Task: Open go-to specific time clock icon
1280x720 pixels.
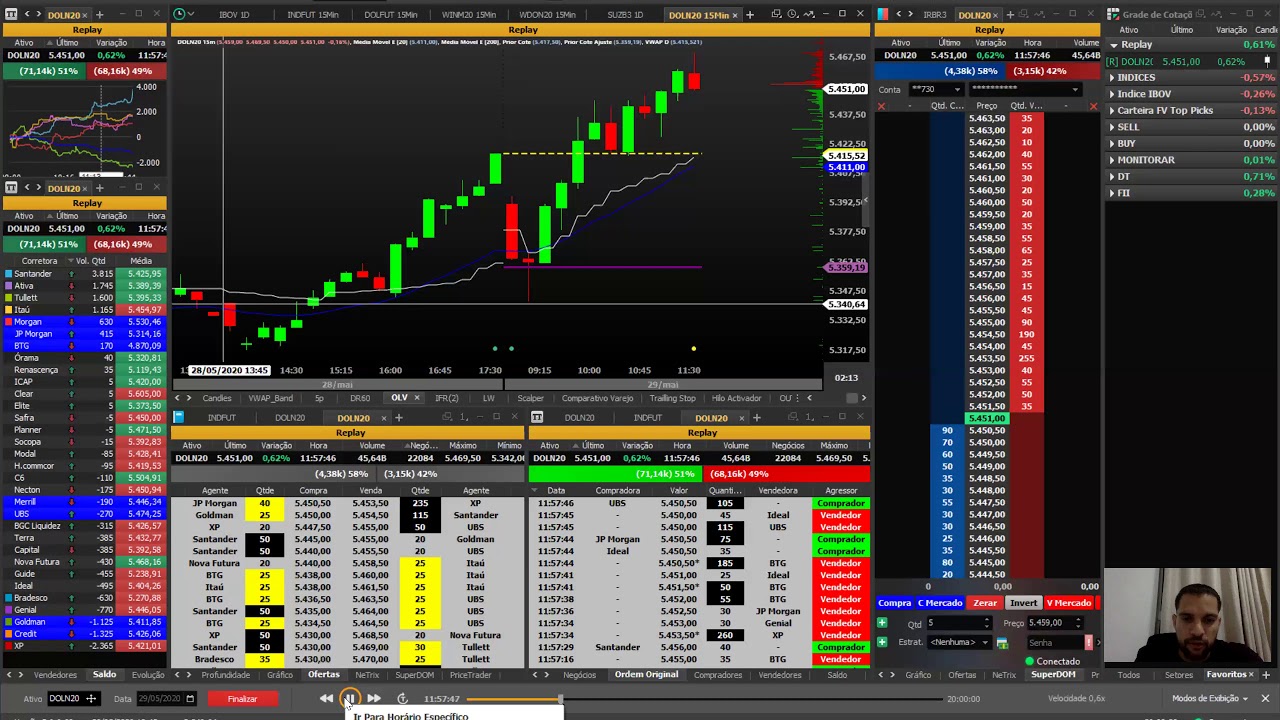Action: (402, 699)
